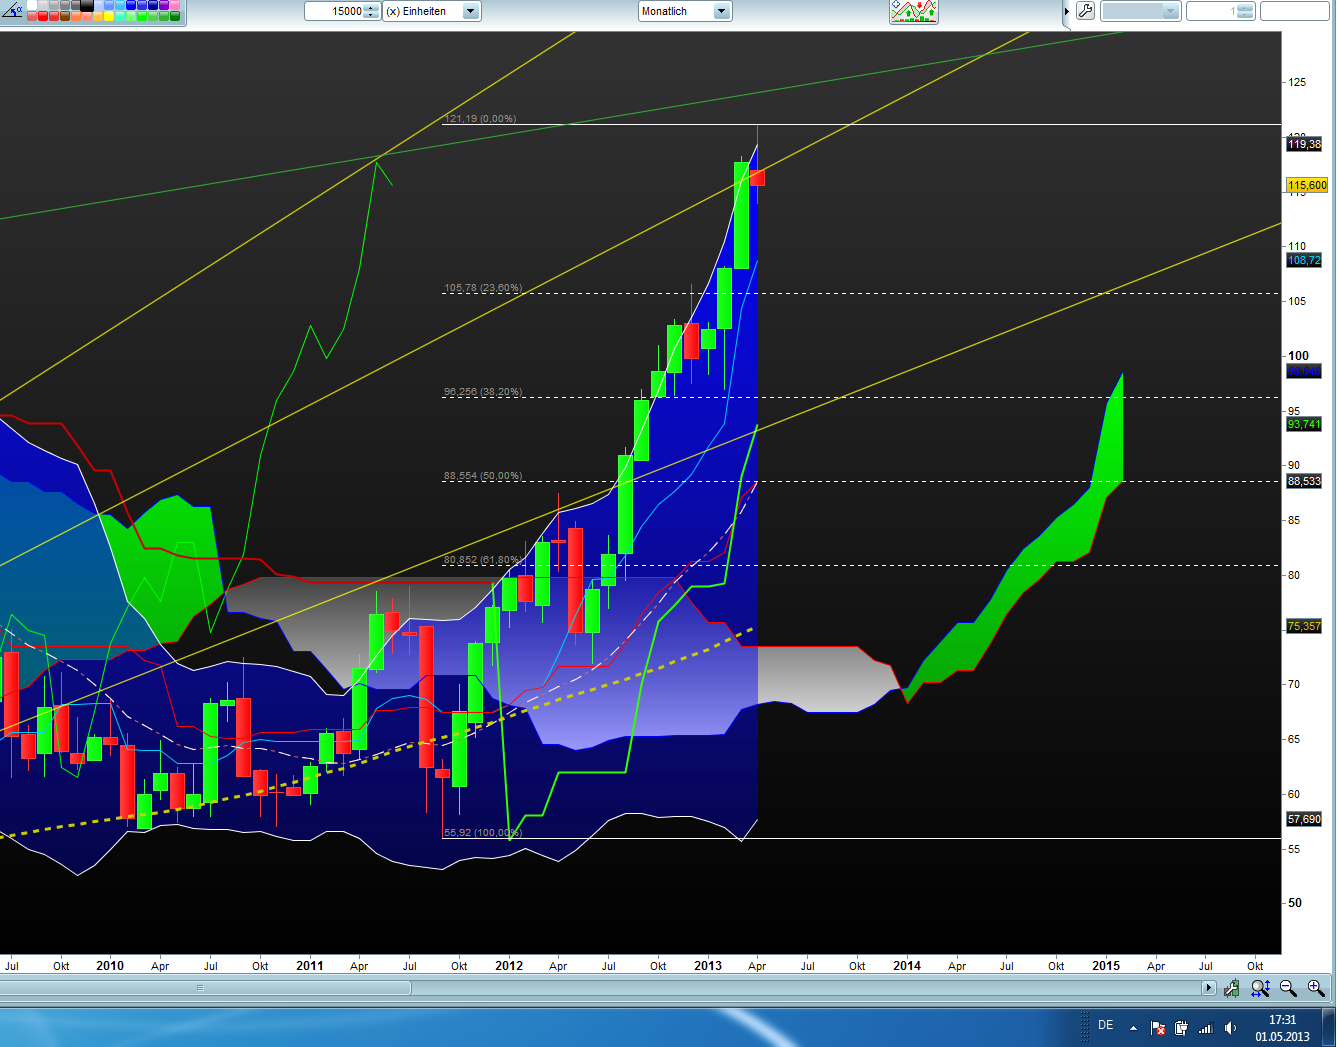Show hidden system tray icons
This screenshot has height=1047, width=1338.
pos(1133,1027)
